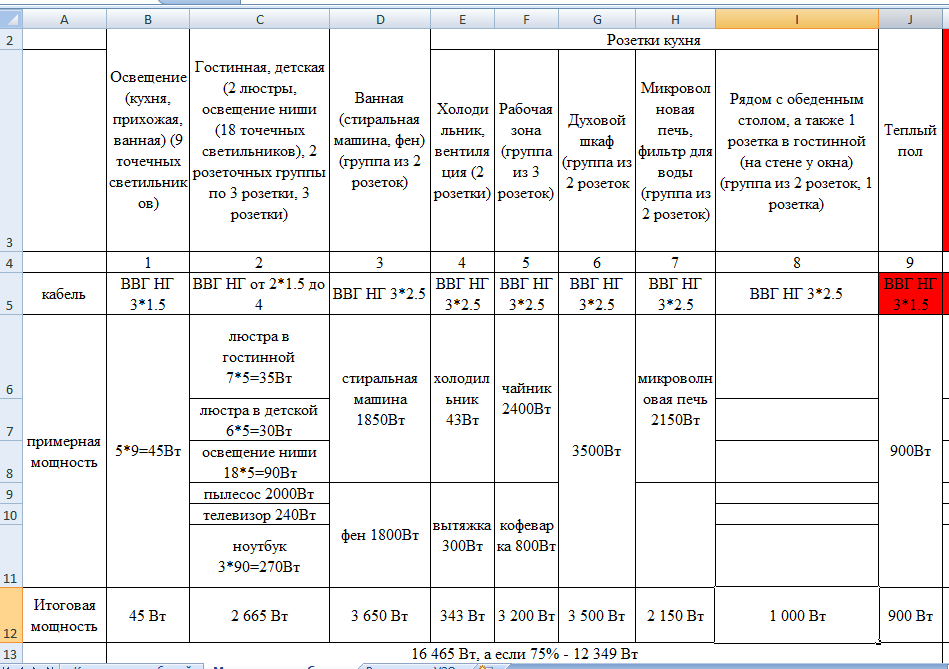Select row 4 header
The height and width of the screenshot is (669, 949).
[11, 262]
